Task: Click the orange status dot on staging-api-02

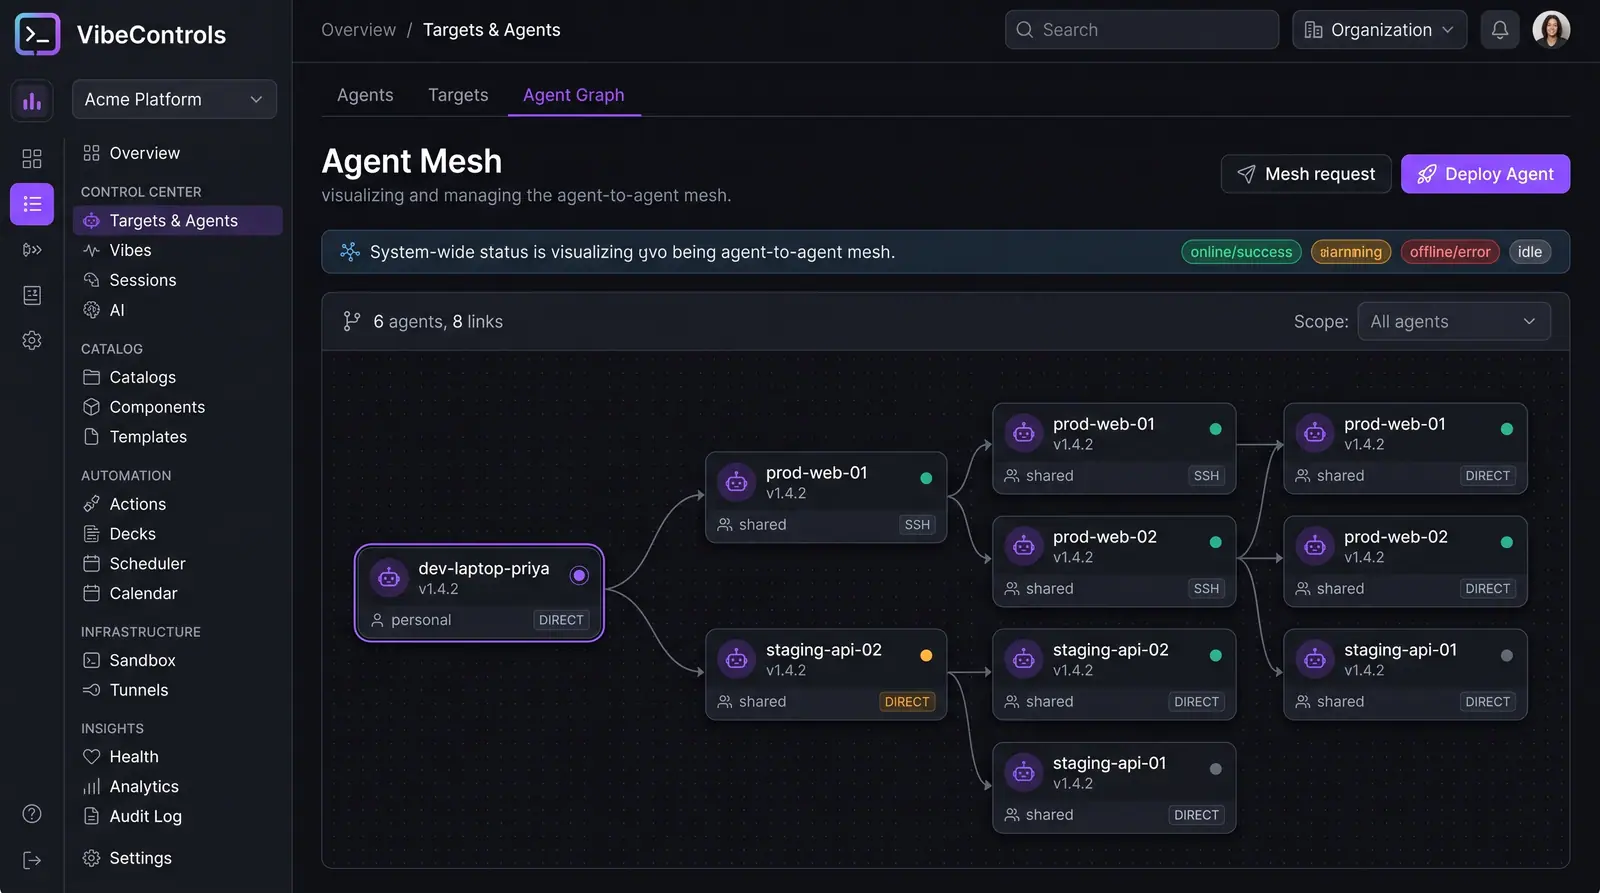Action: [926, 656]
